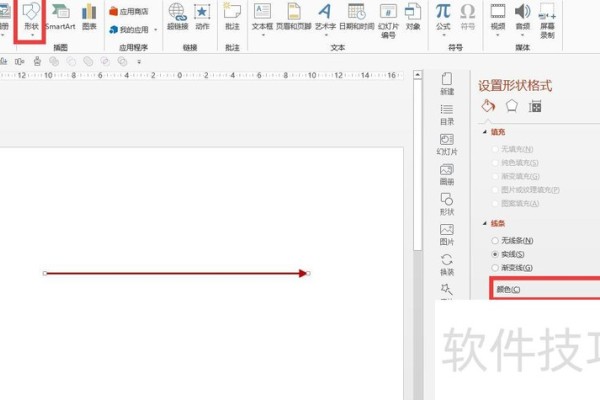The width and height of the screenshot is (600, 400).
Task: Open the customize quick access toolbar arrow
Action: click(139, 62)
